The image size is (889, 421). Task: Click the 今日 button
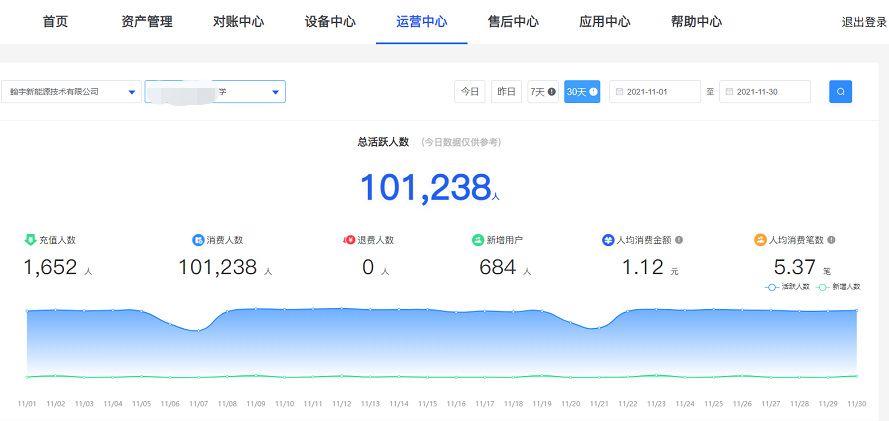pos(469,92)
